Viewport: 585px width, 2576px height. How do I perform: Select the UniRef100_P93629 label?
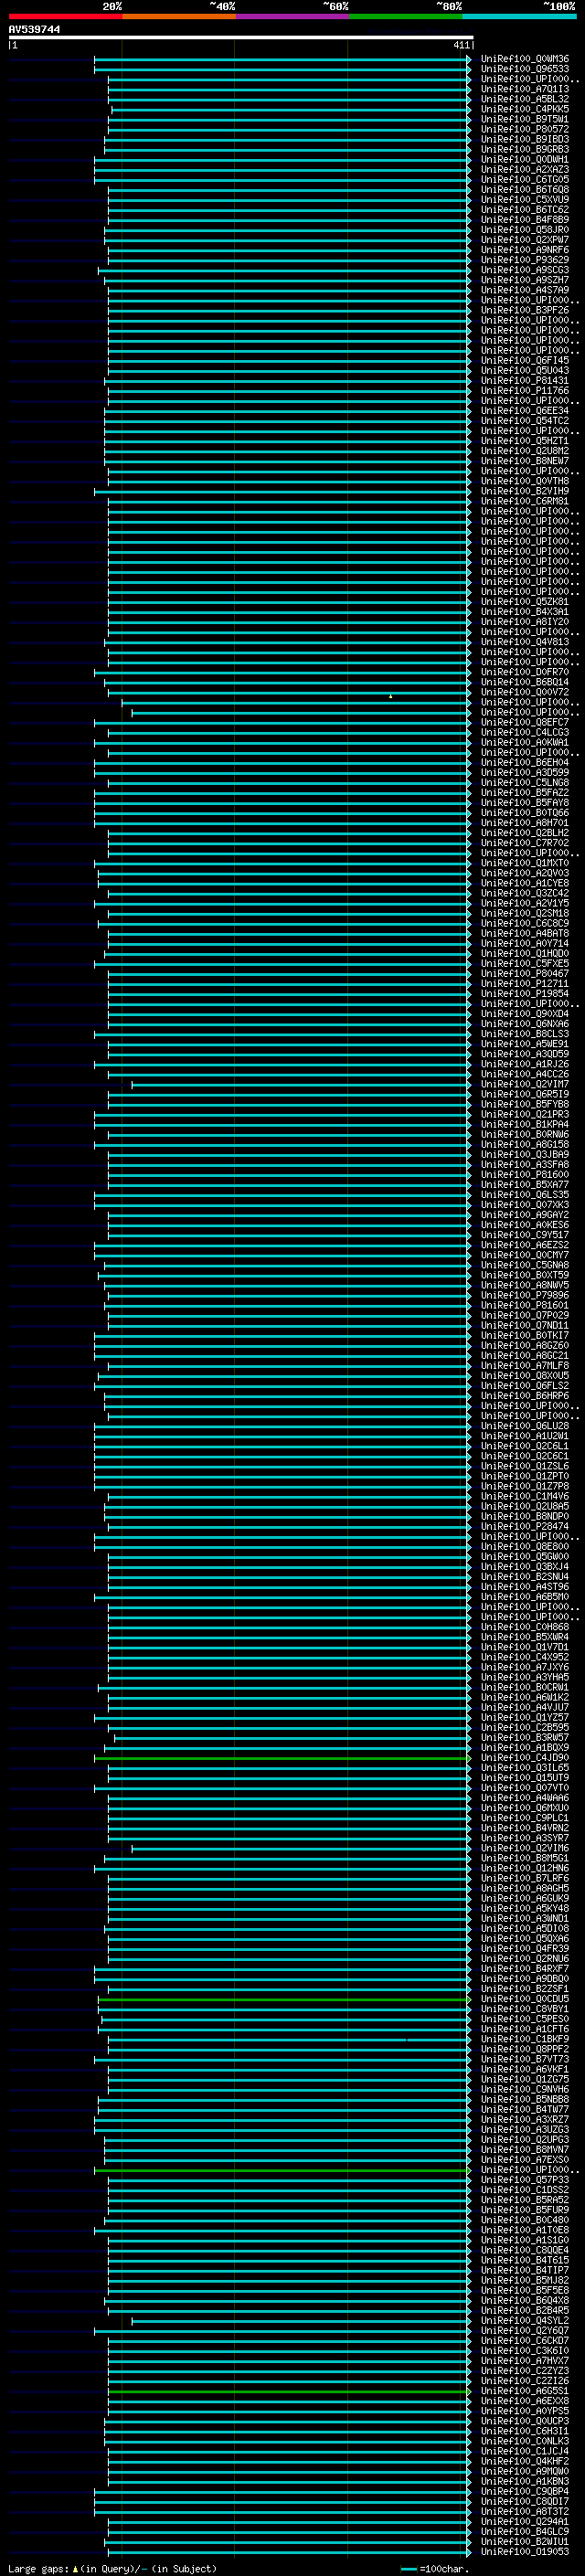point(524,260)
